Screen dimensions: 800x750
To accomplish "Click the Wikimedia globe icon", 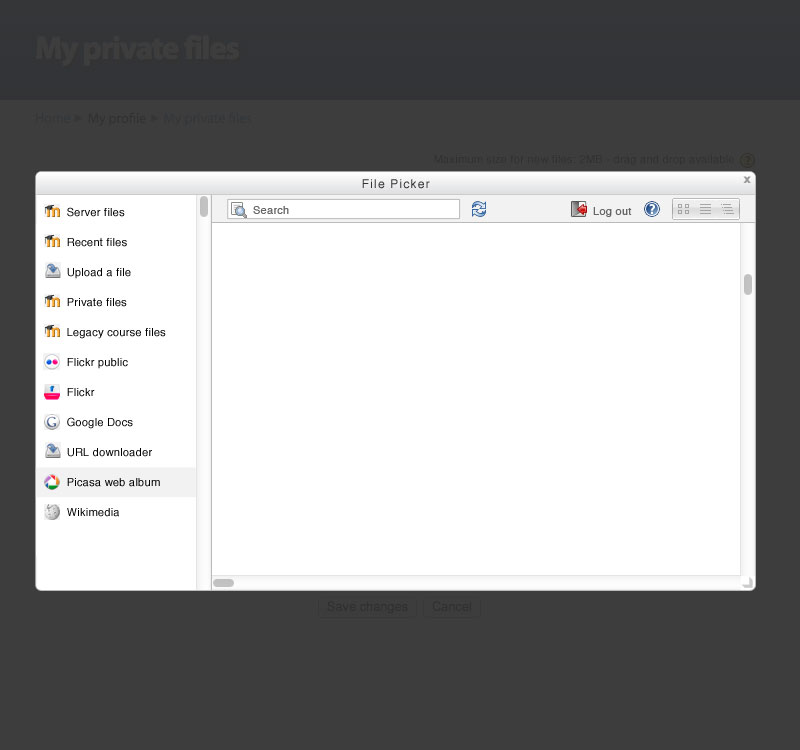I will 52,512.
